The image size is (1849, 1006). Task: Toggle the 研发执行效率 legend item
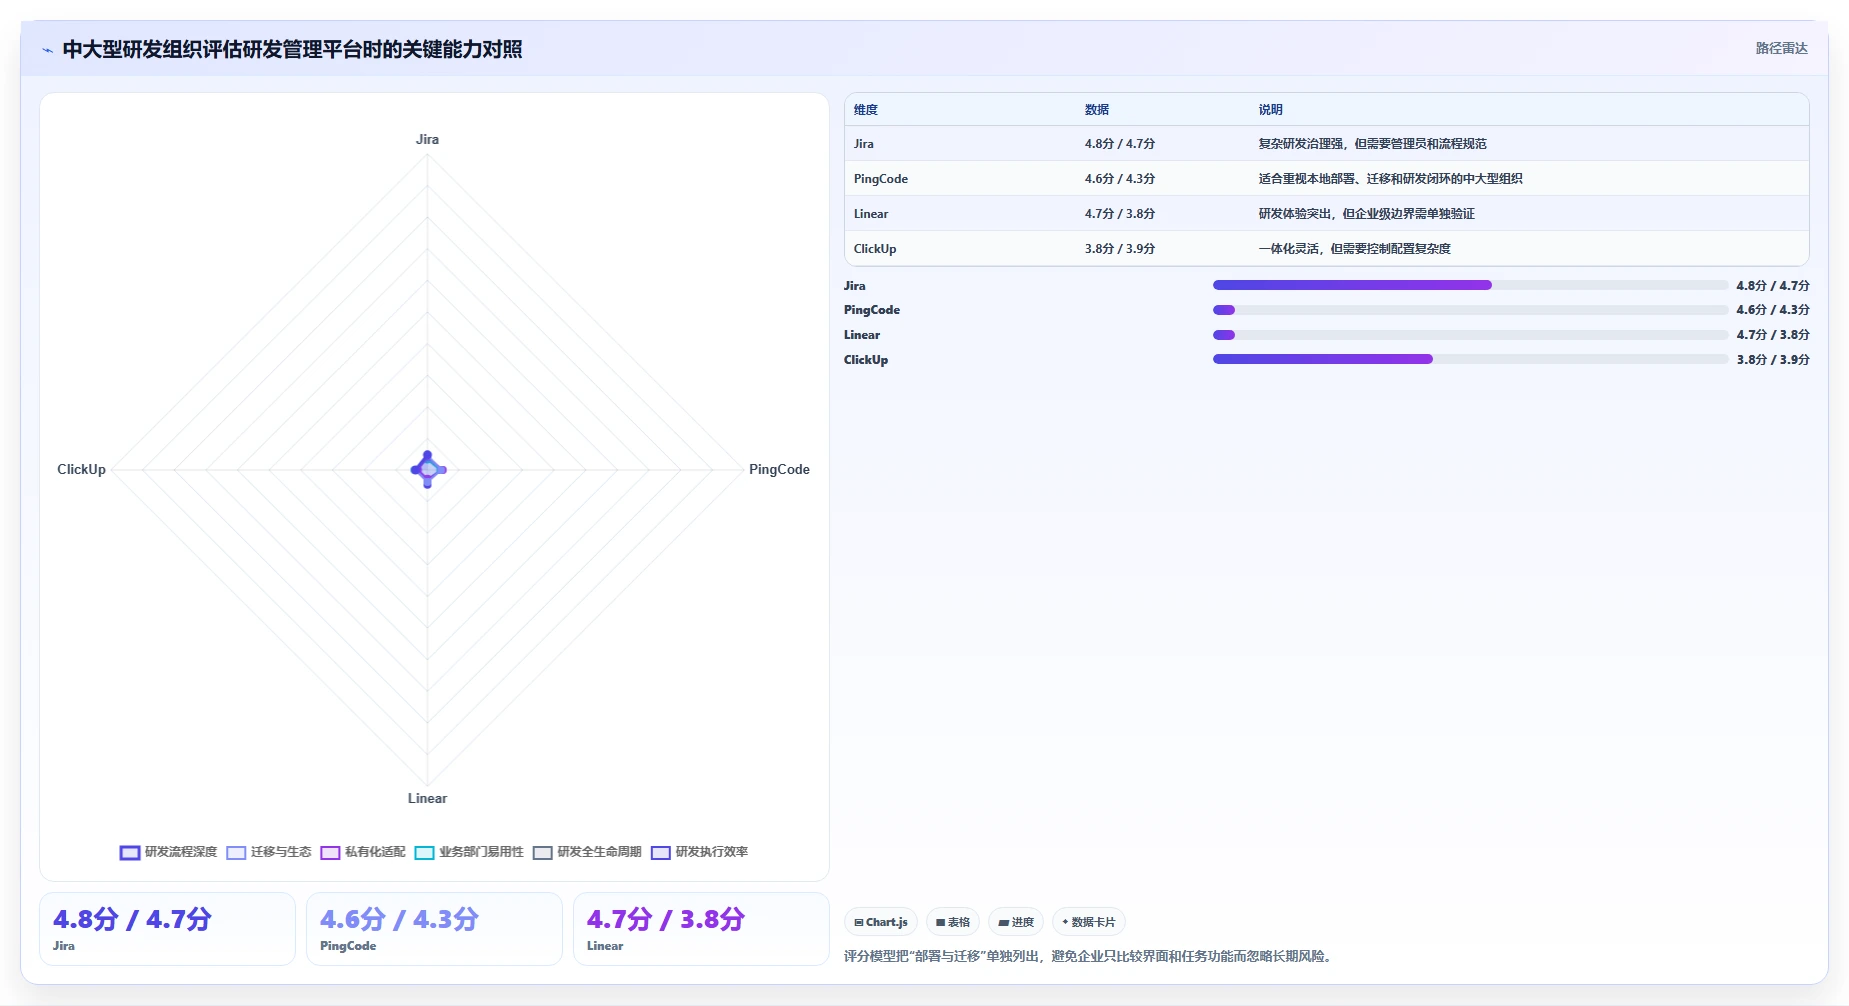coord(699,852)
